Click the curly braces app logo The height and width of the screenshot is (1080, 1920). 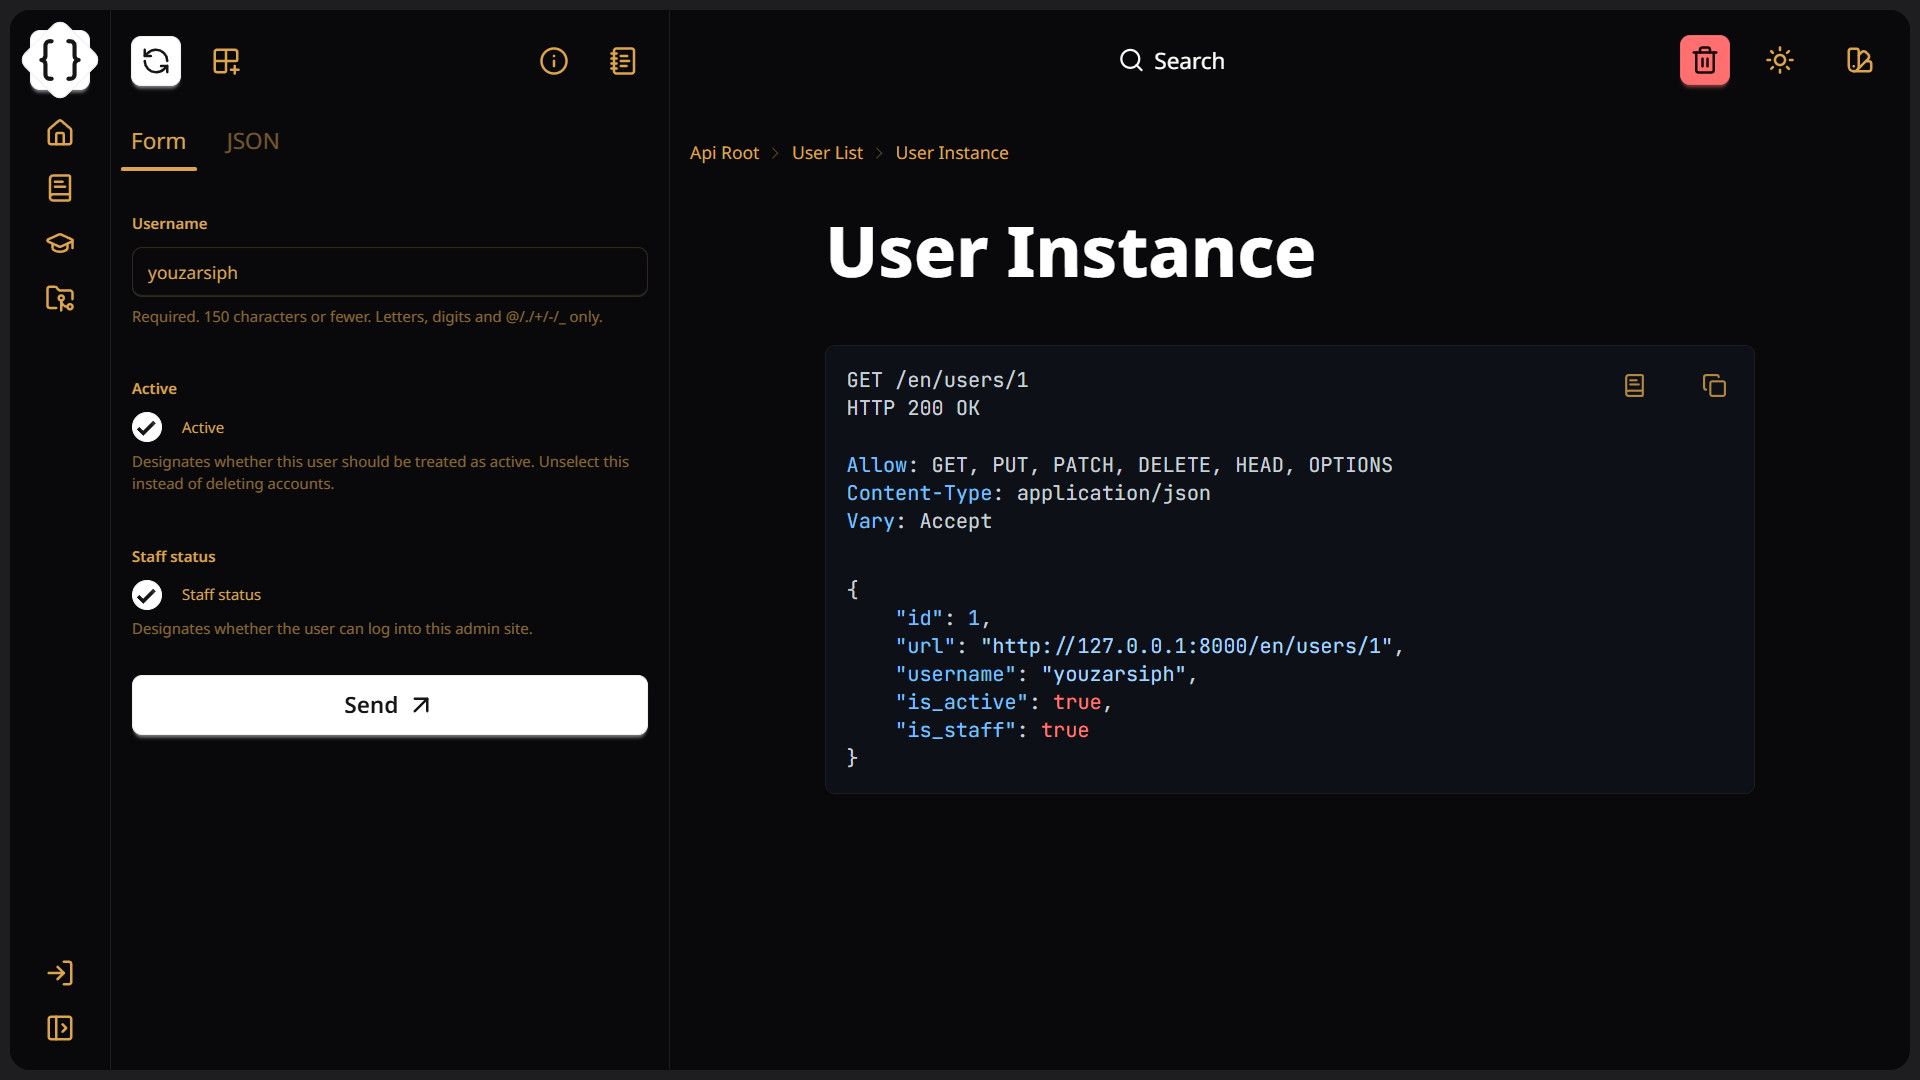60,60
